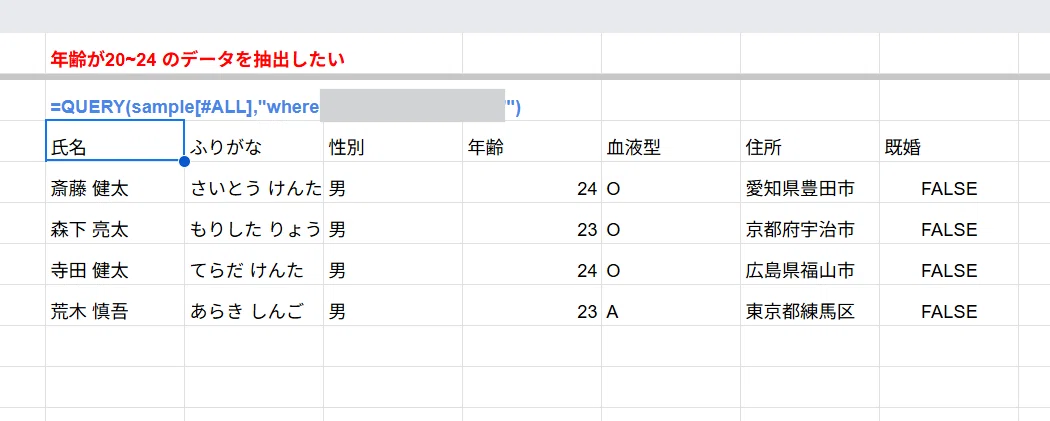Click the FALSE value in 斎藤 健太's row
1050x421 pixels.
click(949, 182)
